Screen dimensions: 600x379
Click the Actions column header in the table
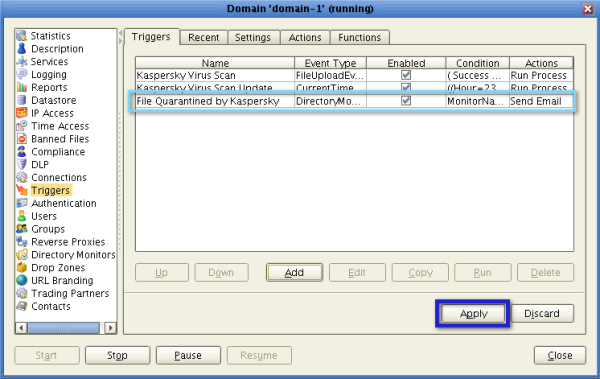click(x=541, y=63)
